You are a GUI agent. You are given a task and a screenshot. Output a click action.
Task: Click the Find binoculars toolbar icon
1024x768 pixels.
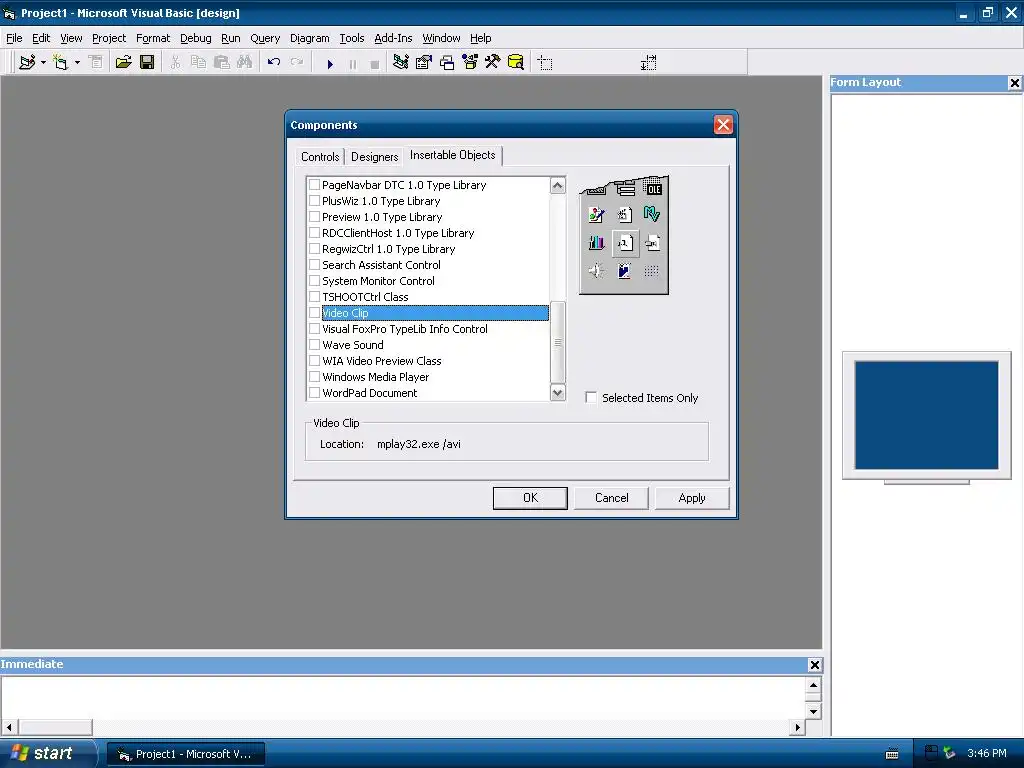(x=245, y=63)
